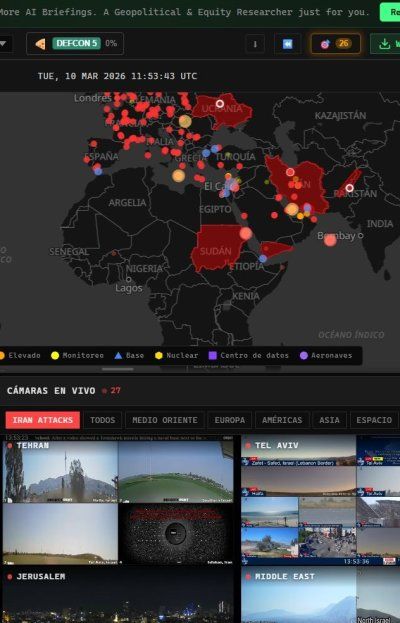Click the Lagos city label

(x=129, y=288)
